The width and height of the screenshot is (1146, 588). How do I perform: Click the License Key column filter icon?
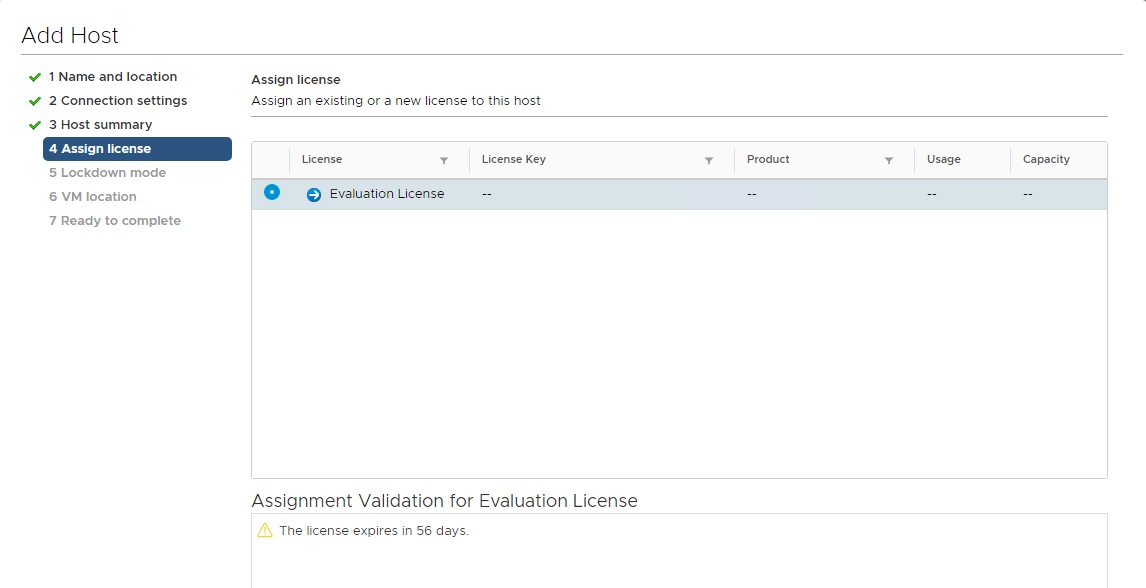coord(708,161)
